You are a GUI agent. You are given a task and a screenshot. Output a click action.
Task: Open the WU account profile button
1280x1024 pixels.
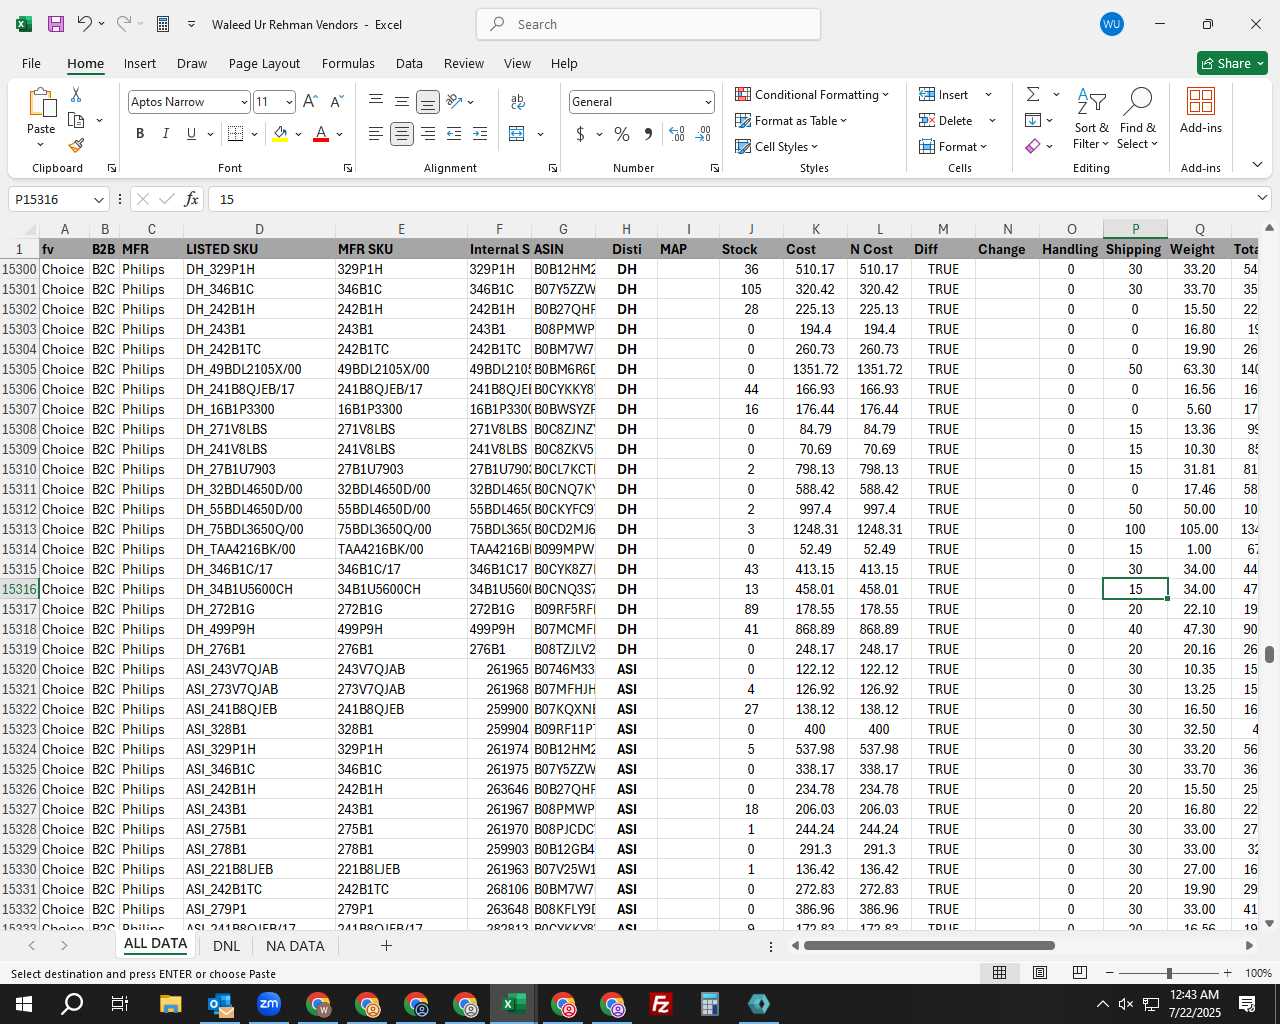1111,24
